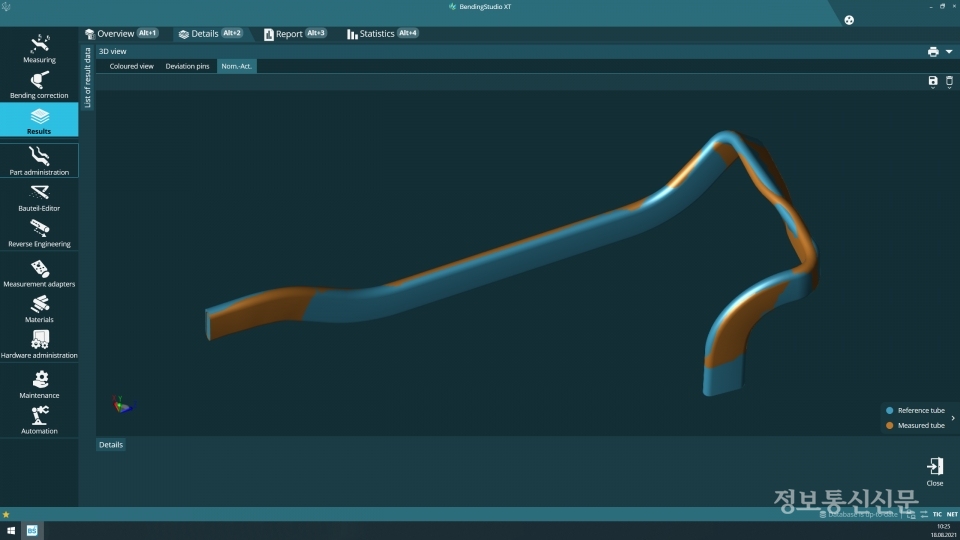Click the orange Measured tube legend swatch
Viewport: 960px width, 540px height.
click(x=890, y=426)
